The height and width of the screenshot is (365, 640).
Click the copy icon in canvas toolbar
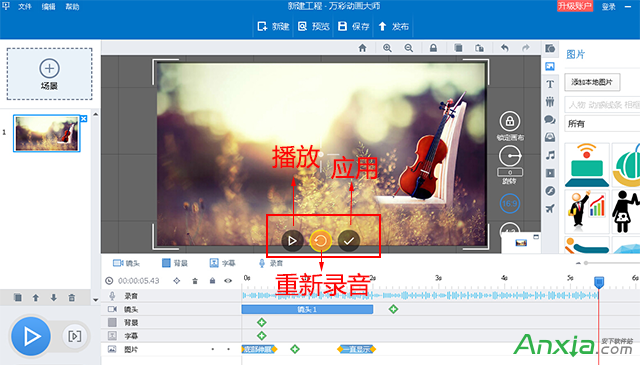(458, 48)
